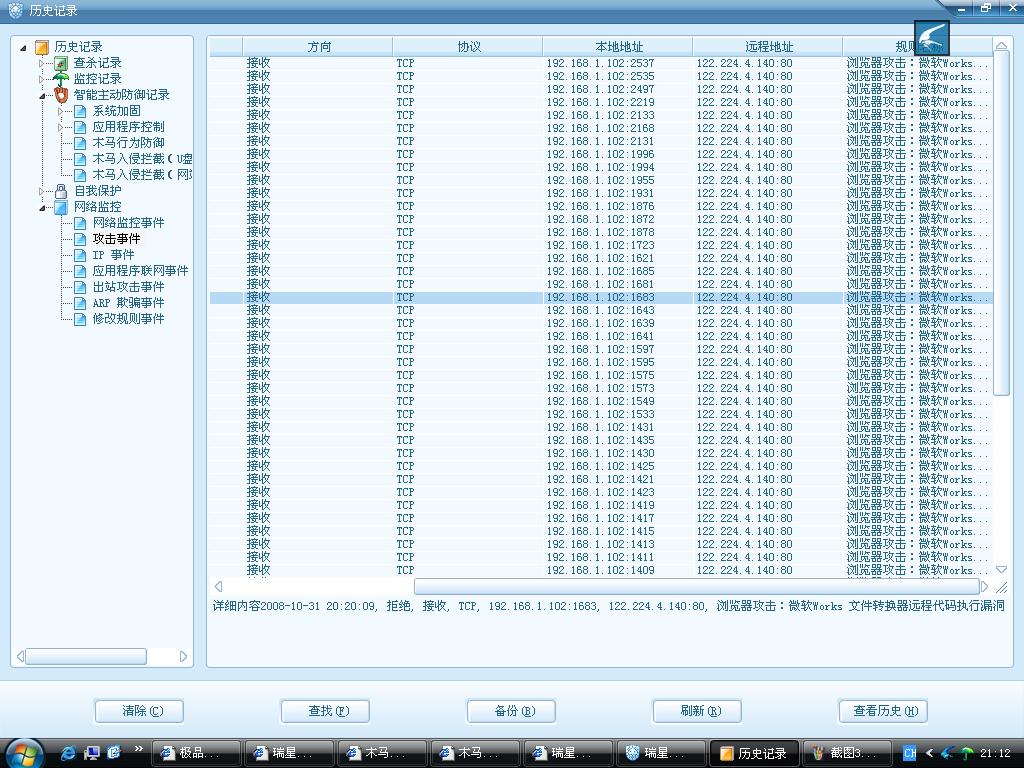Collapse the 网络监控 node

click(x=42, y=208)
